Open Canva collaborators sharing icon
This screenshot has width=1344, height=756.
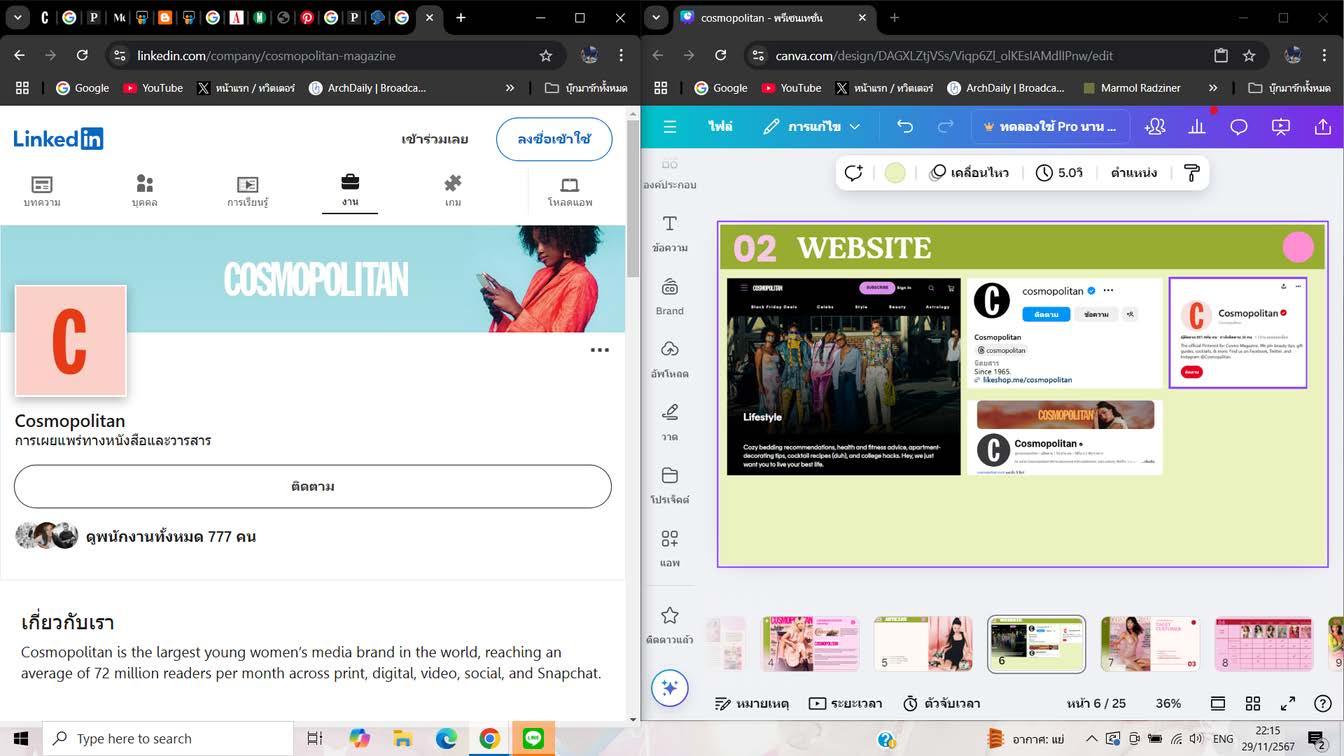pos(1155,127)
